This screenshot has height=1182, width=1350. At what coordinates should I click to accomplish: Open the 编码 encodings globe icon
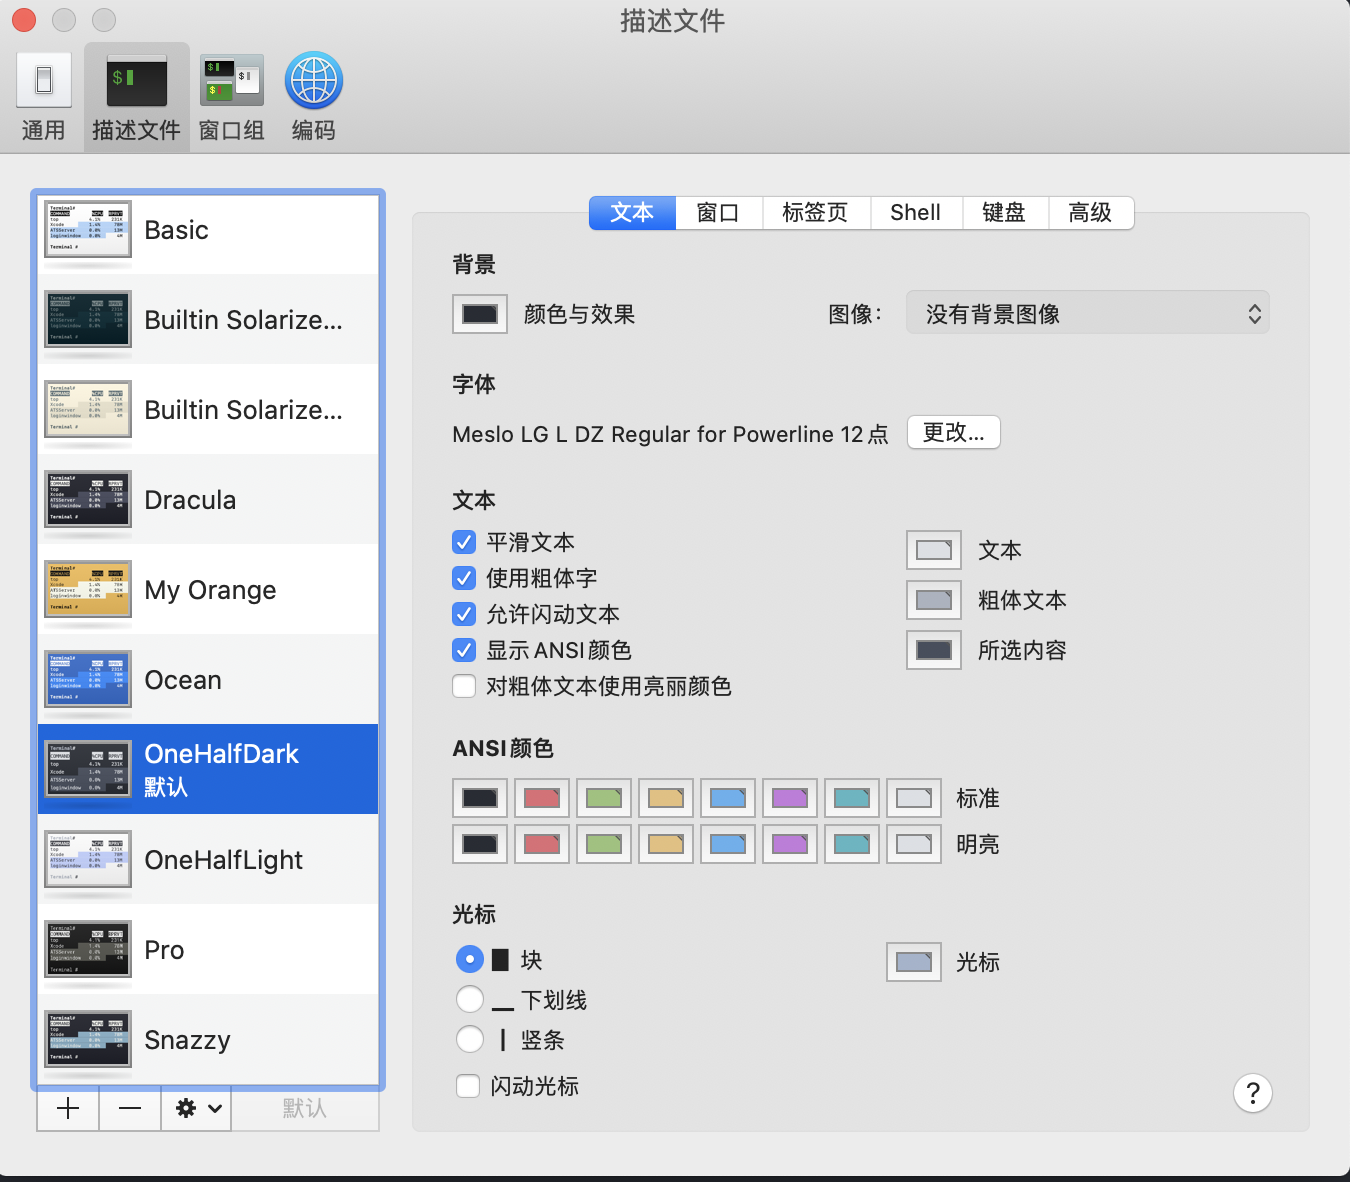pyautogui.click(x=314, y=97)
